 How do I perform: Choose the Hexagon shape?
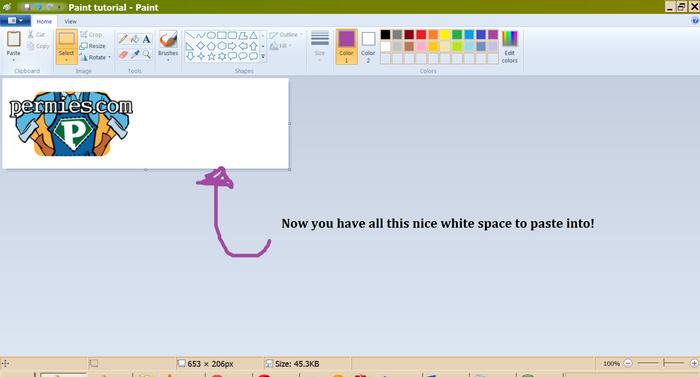[x=222, y=46]
